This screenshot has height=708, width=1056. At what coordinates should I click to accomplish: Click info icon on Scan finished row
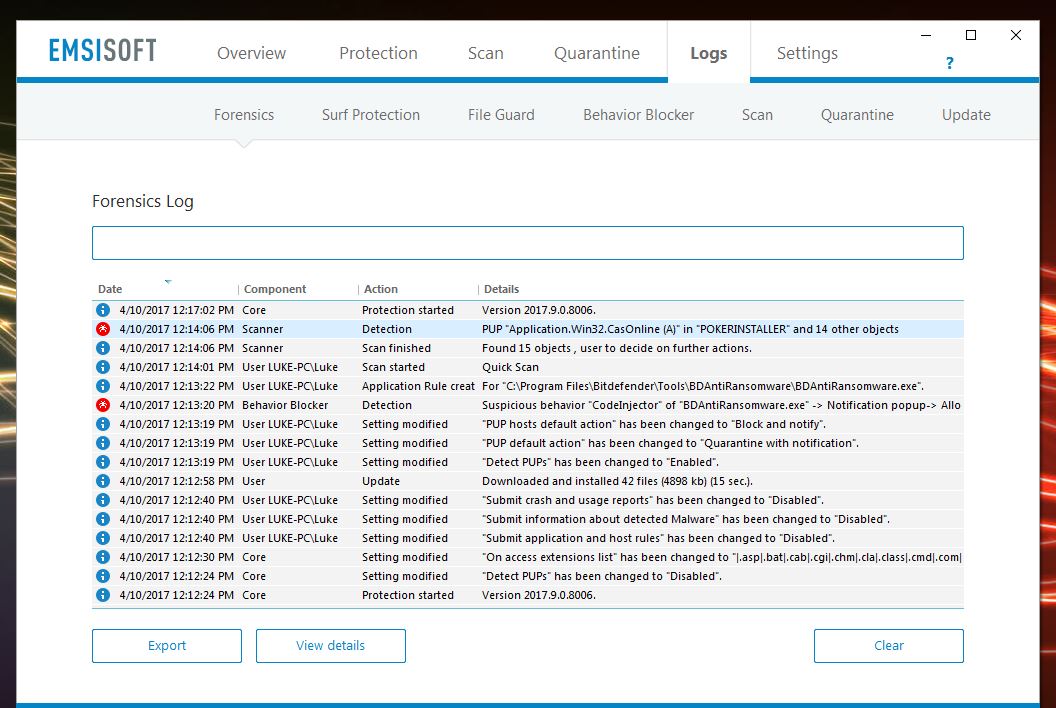[102, 348]
